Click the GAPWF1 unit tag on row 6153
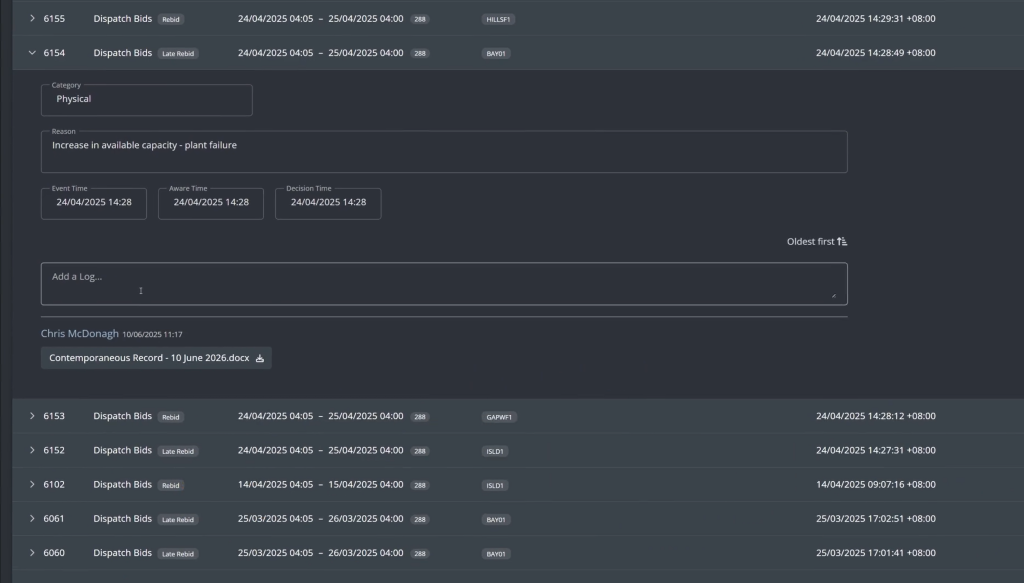1024x583 pixels. click(x=499, y=417)
